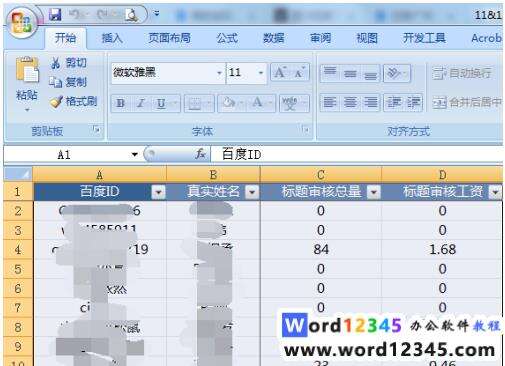Save the workbook with floppy icon

(55, 15)
